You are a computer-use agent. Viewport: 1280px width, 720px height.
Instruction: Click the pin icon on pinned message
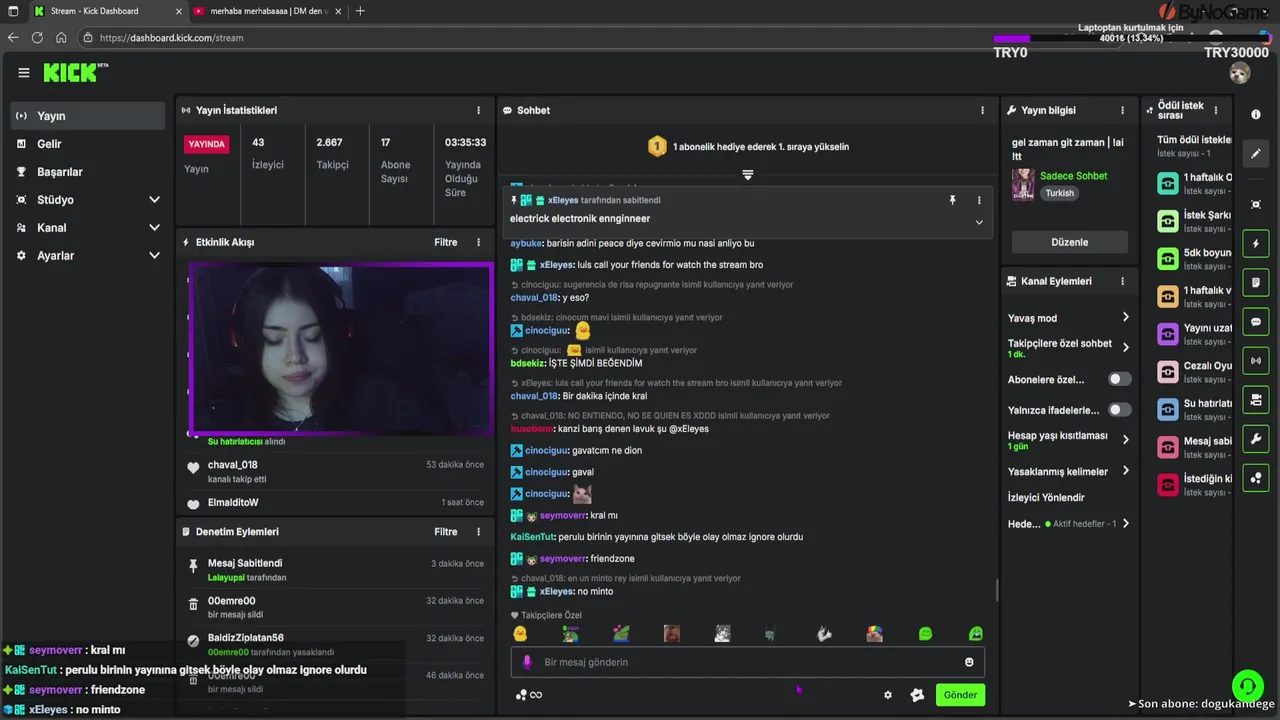pos(952,200)
